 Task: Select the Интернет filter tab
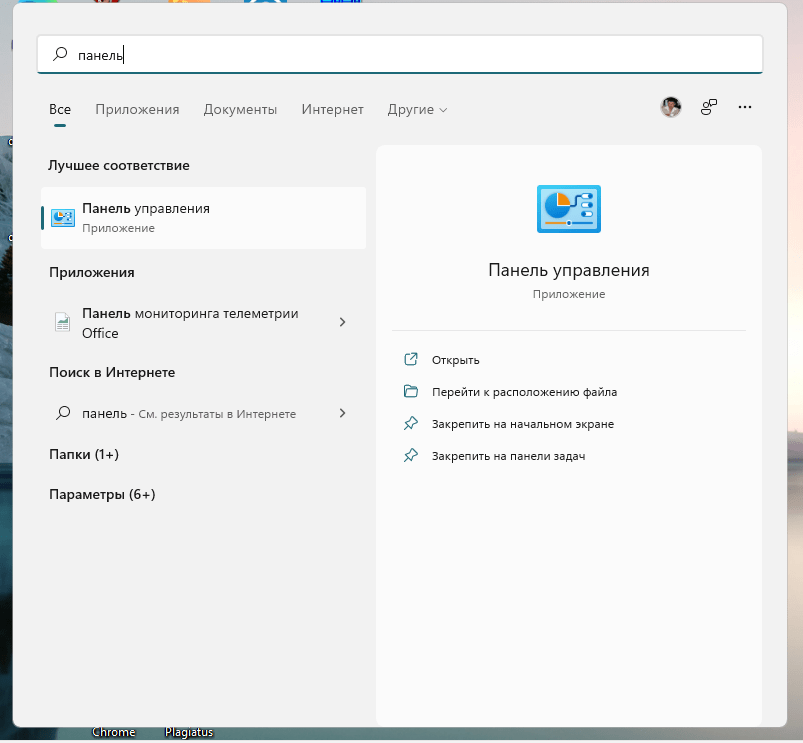tap(332, 110)
